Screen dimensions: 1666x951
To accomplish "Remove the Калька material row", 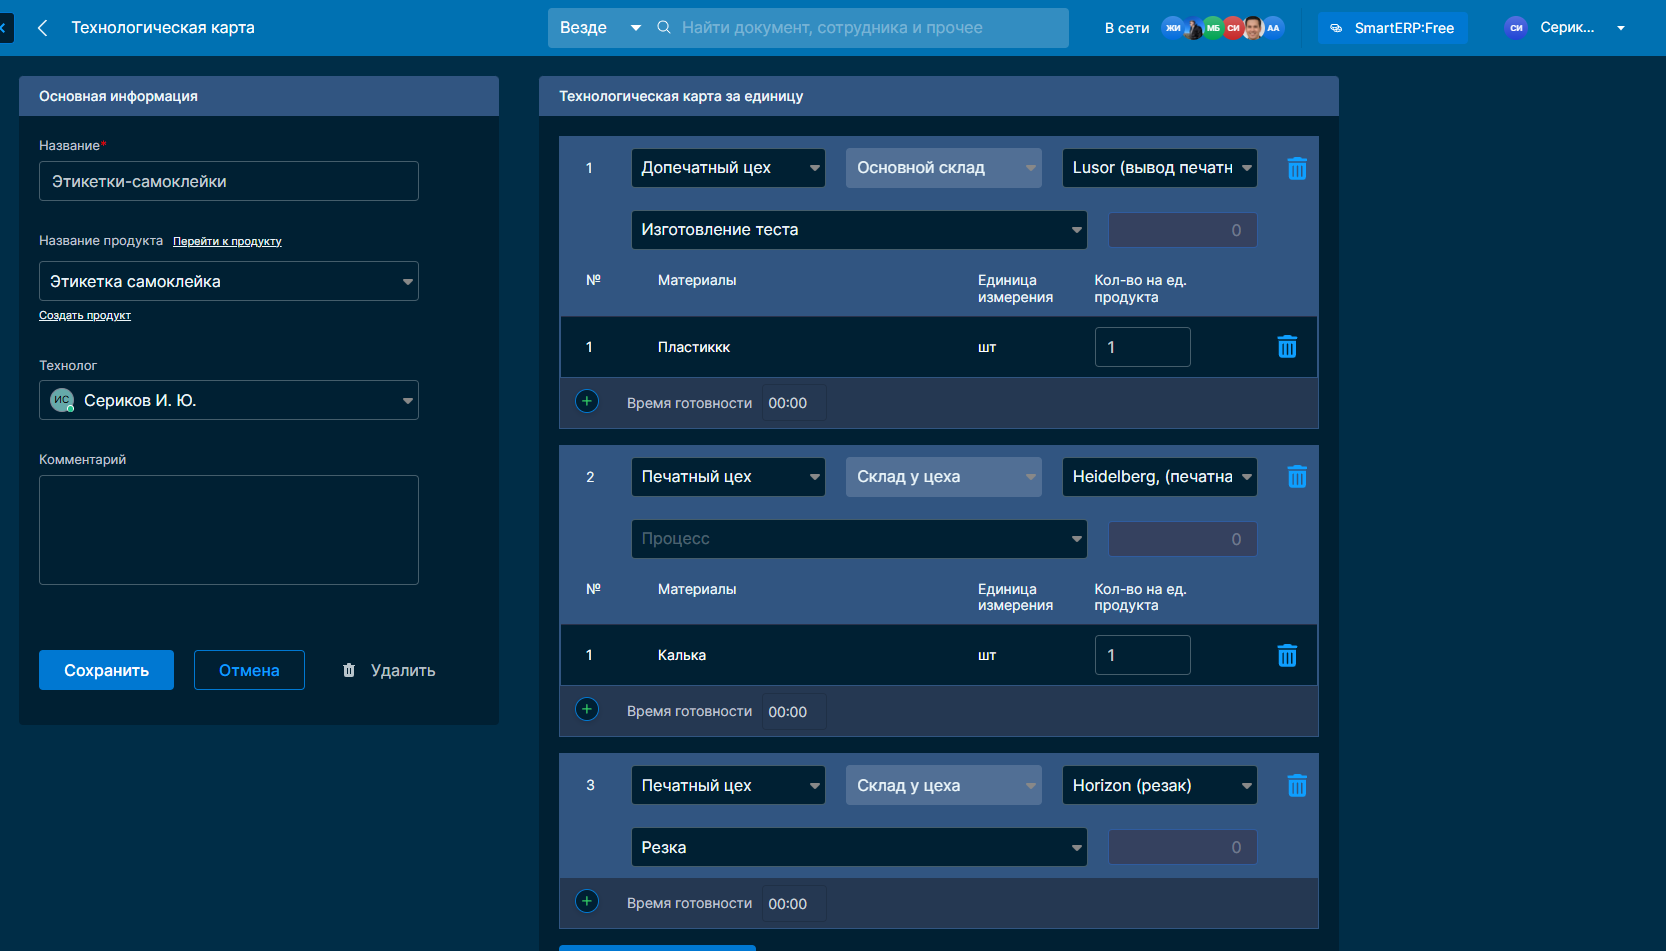I will tap(1287, 656).
